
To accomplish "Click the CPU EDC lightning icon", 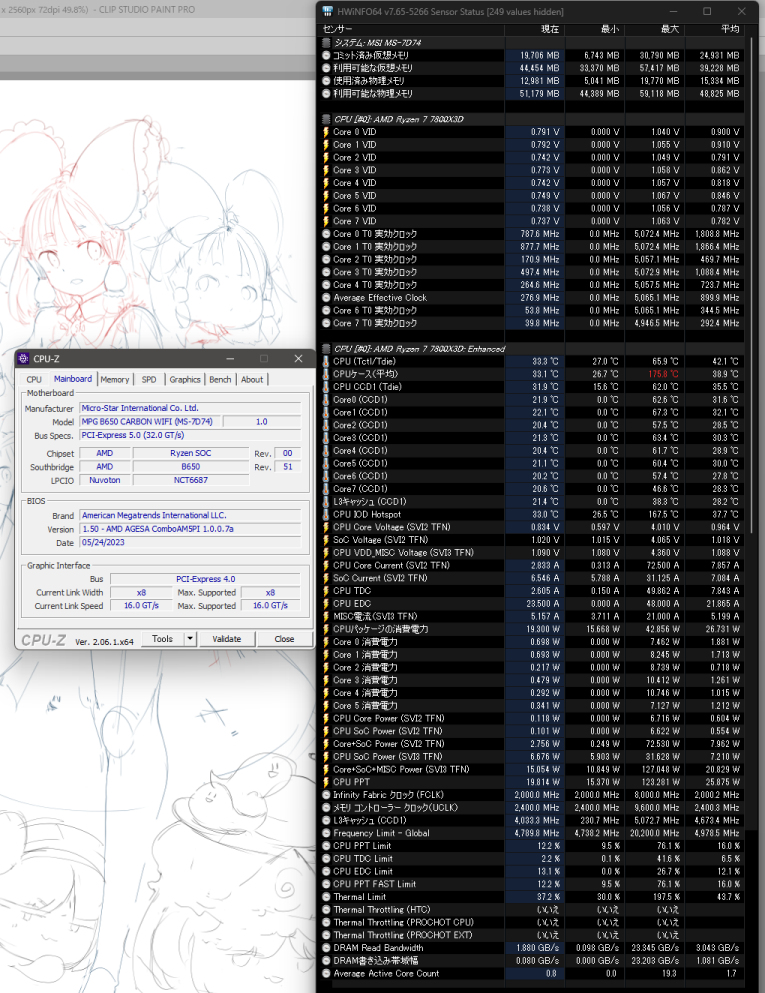I will pos(326,604).
